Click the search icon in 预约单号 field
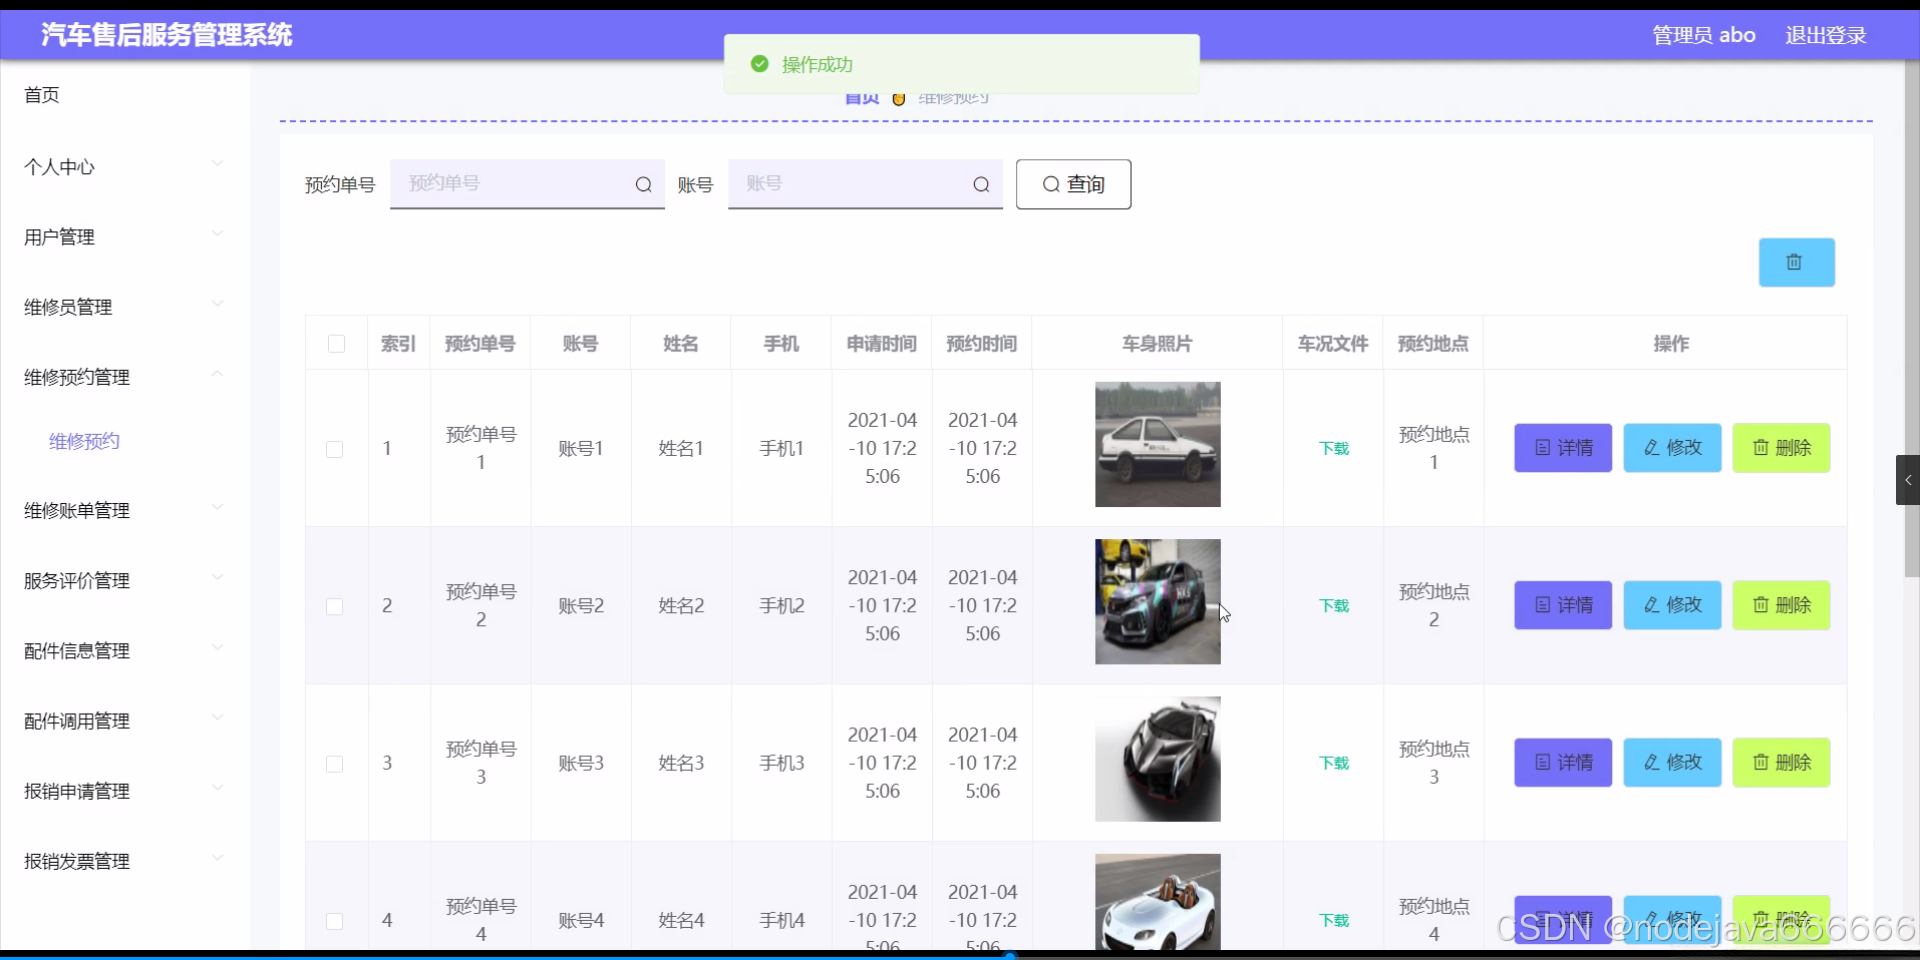This screenshot has height=960, width=1920. point(644,184)
